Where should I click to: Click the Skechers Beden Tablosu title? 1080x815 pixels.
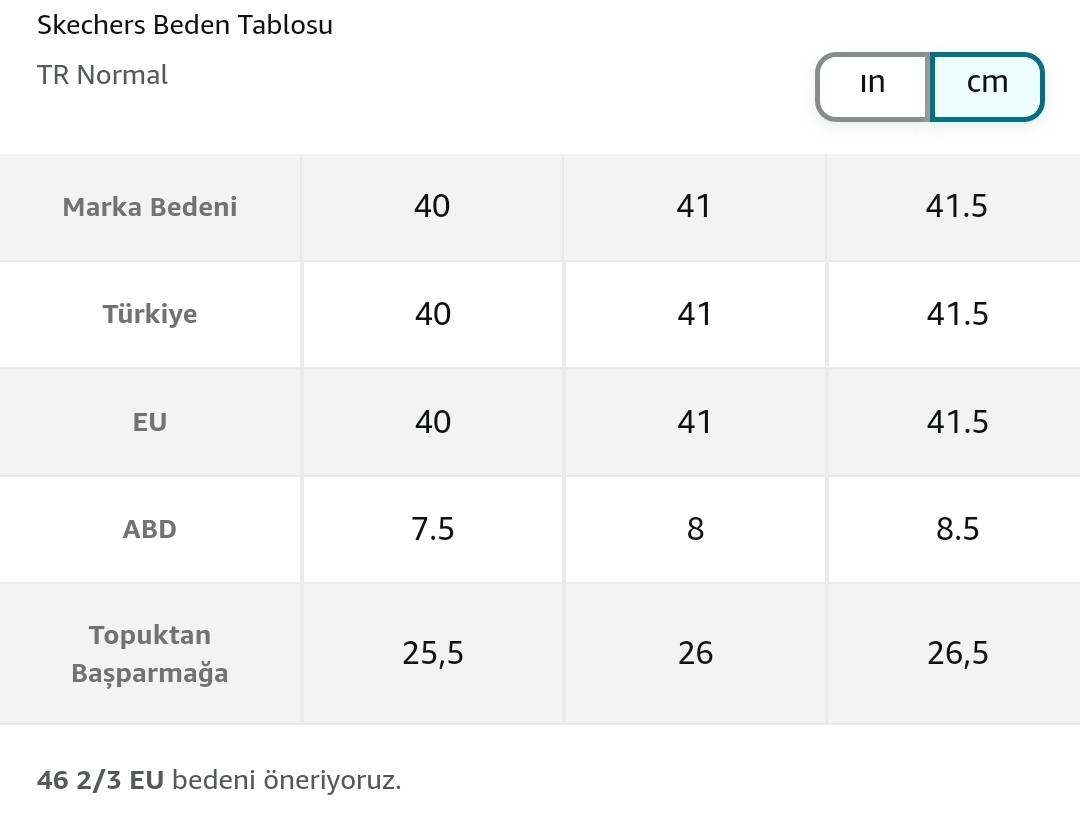185,25
